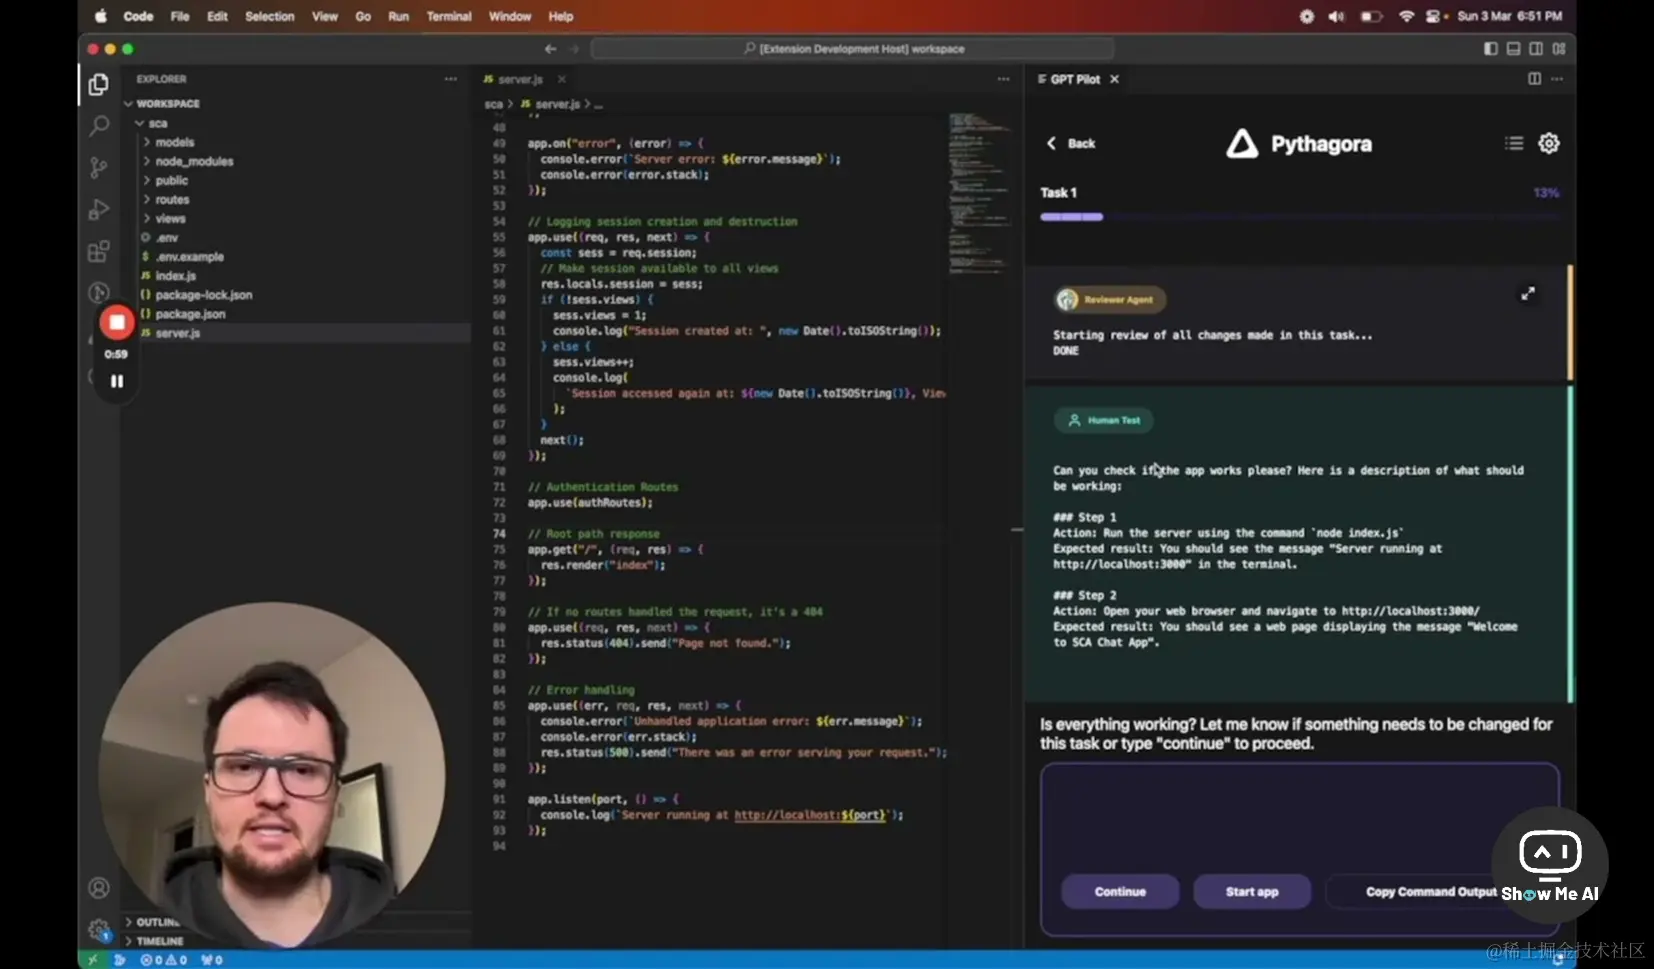The width and height of the screenshot is (1654, 969).
Task: Open Run and Debug view
Action: 98,210
